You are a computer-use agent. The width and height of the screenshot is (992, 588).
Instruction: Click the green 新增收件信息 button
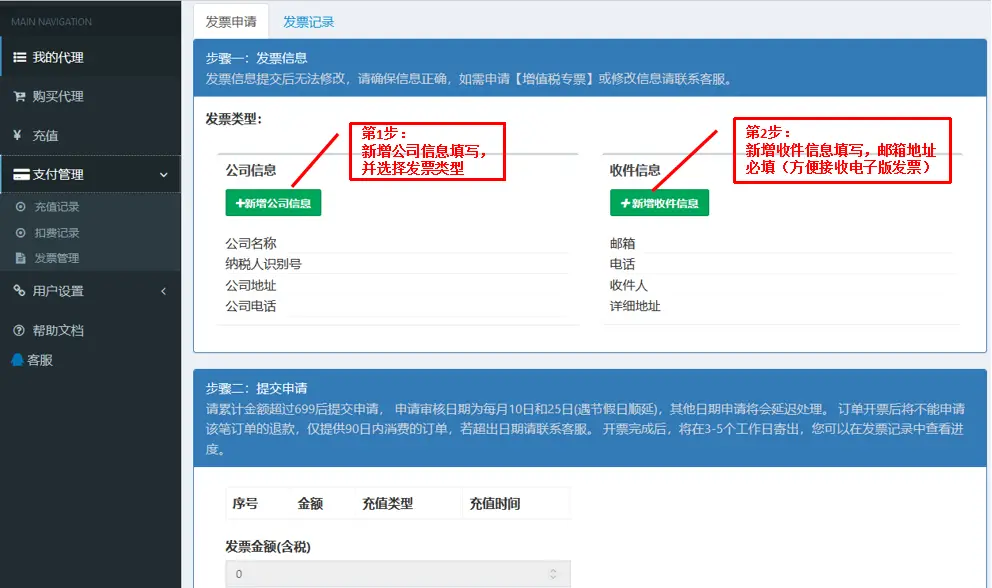click(x=659, y=203)
